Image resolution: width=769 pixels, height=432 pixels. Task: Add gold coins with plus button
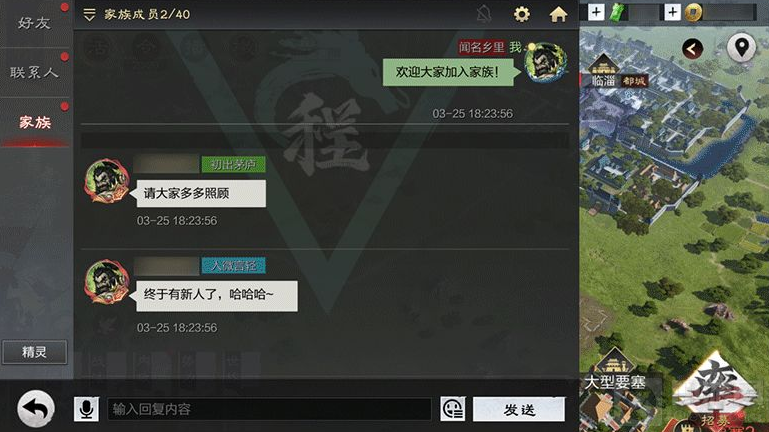pos(672,12)
